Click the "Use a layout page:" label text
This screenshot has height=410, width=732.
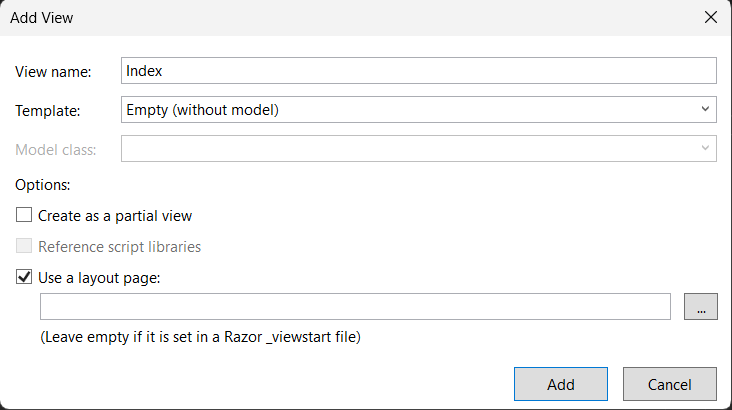pyautogui.click(x=99, y=277)
